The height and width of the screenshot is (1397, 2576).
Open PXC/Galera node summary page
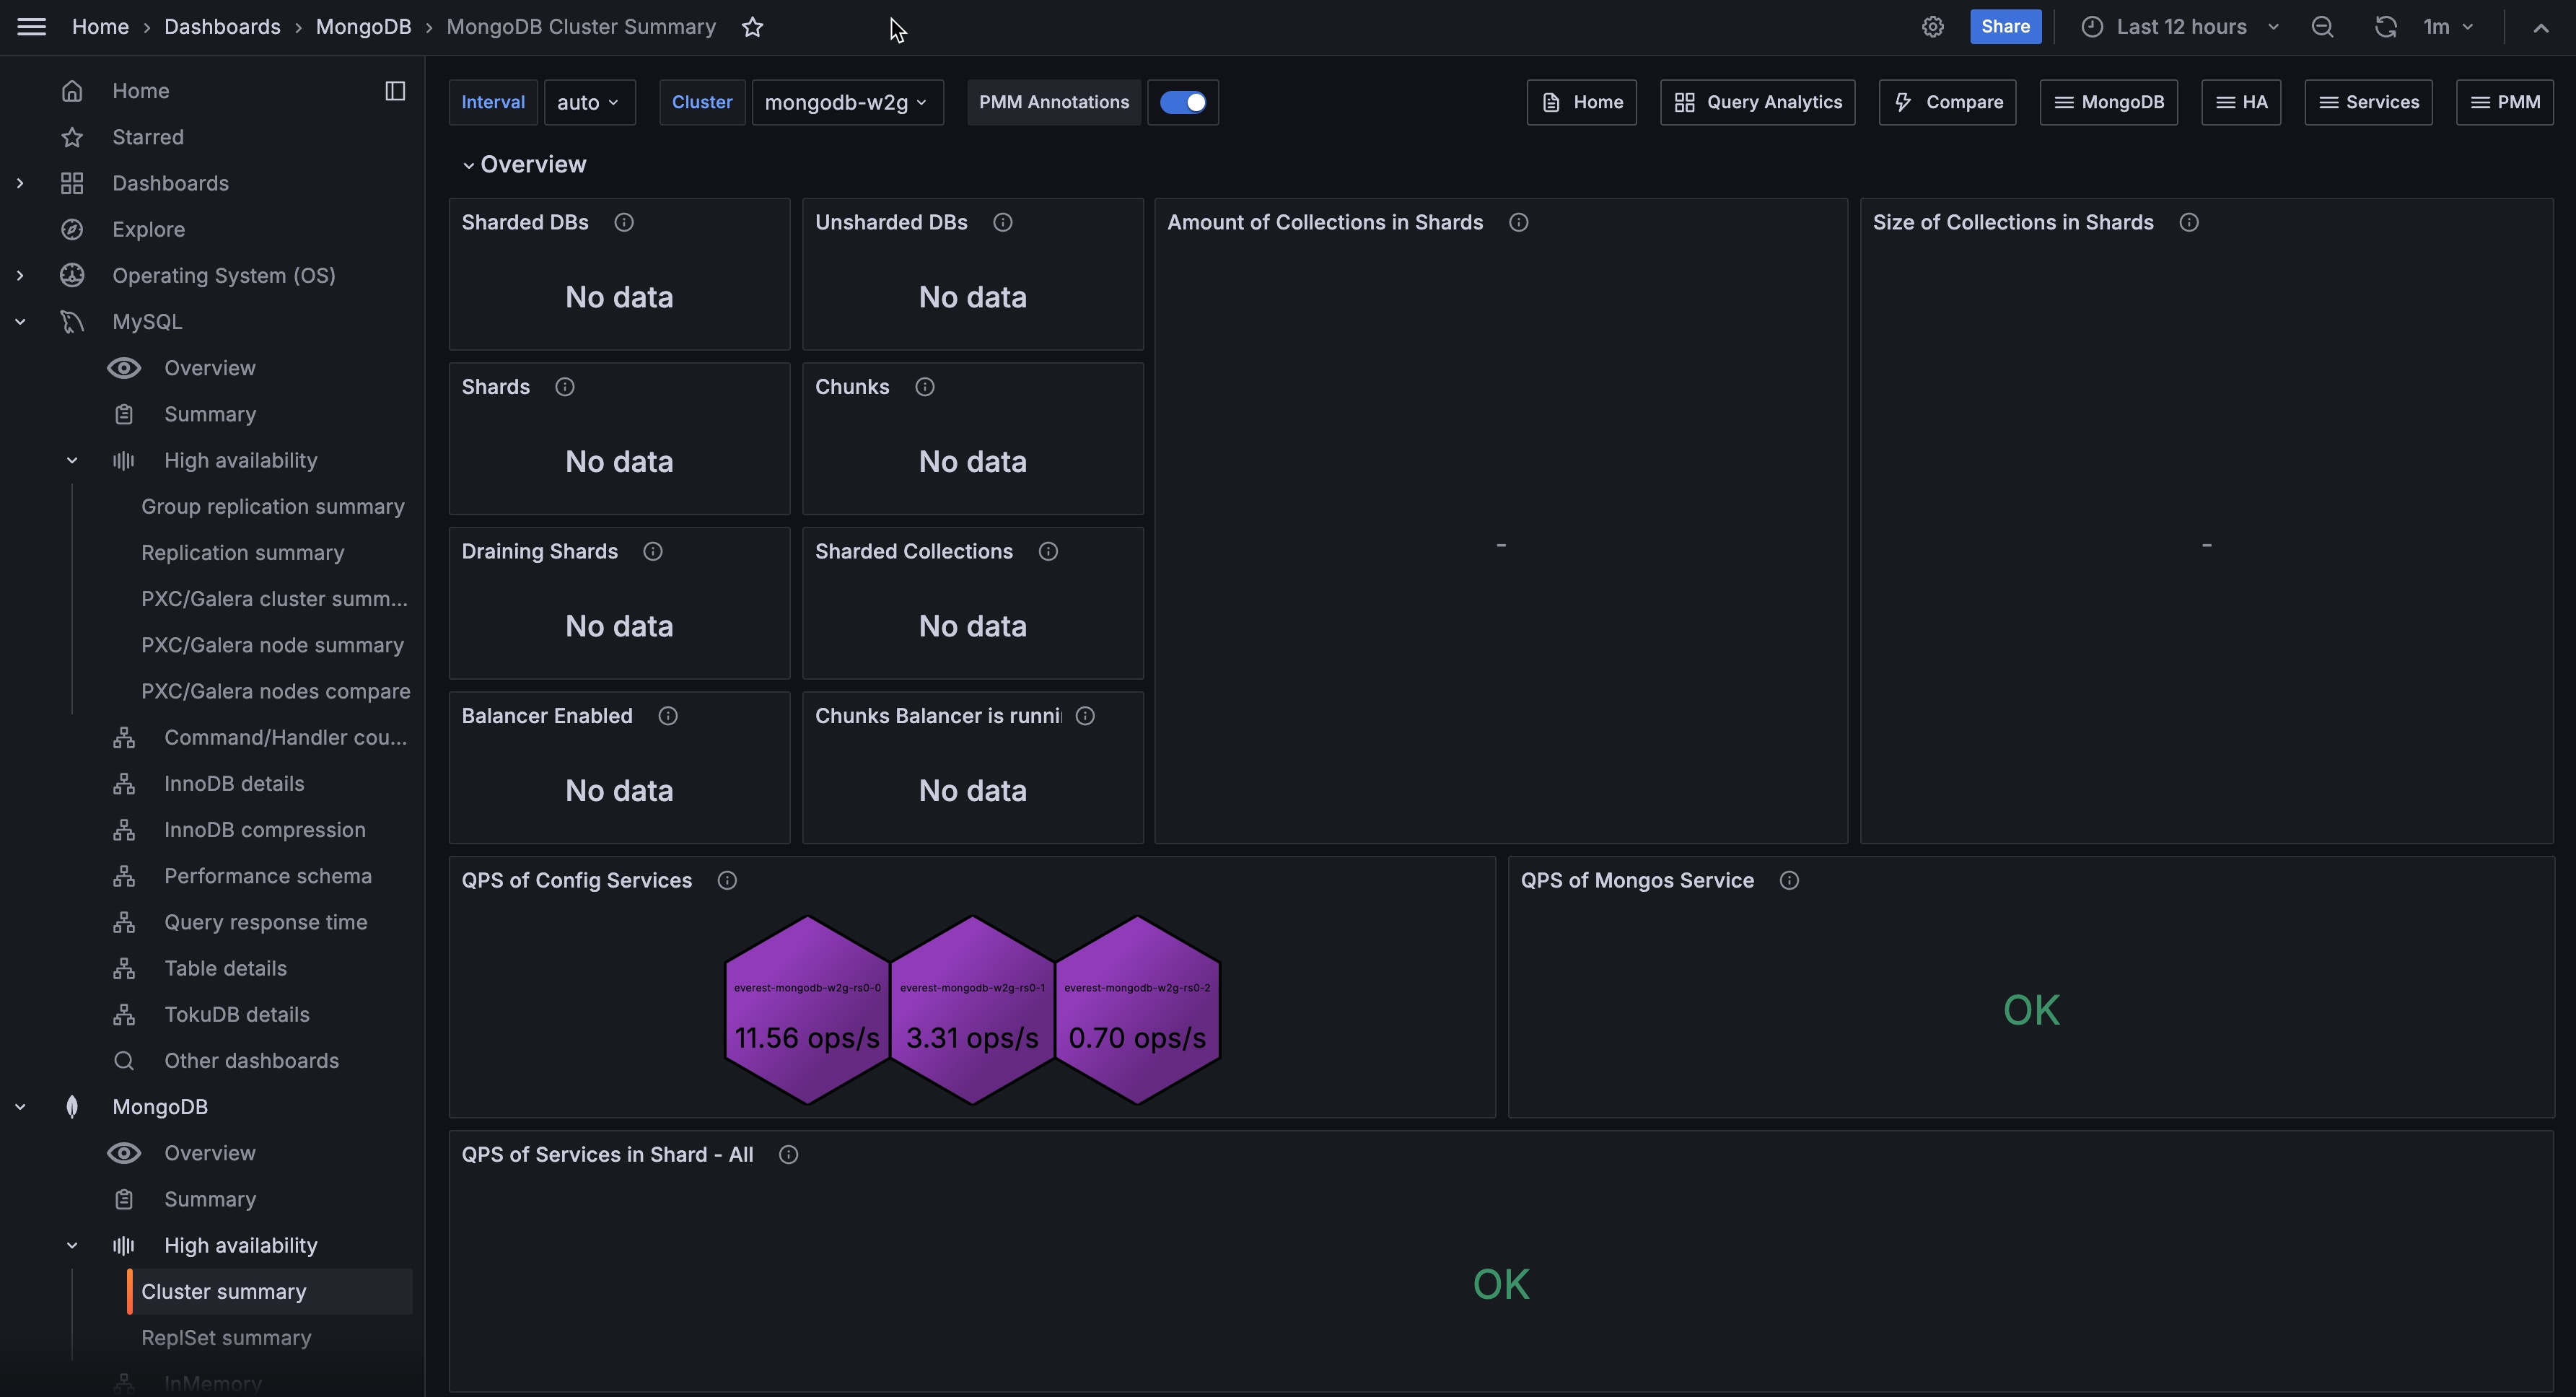pos(272,645)
